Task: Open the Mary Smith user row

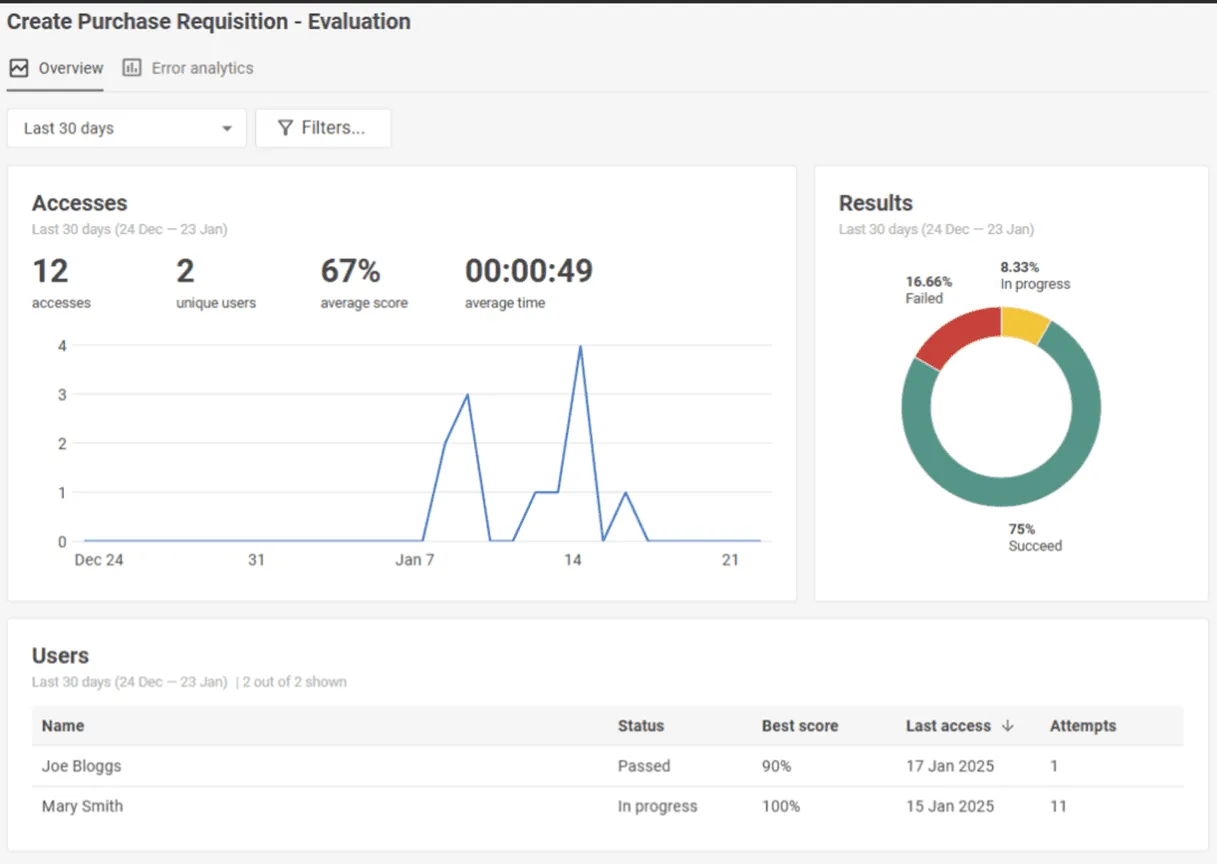Action: coord(82,806)
